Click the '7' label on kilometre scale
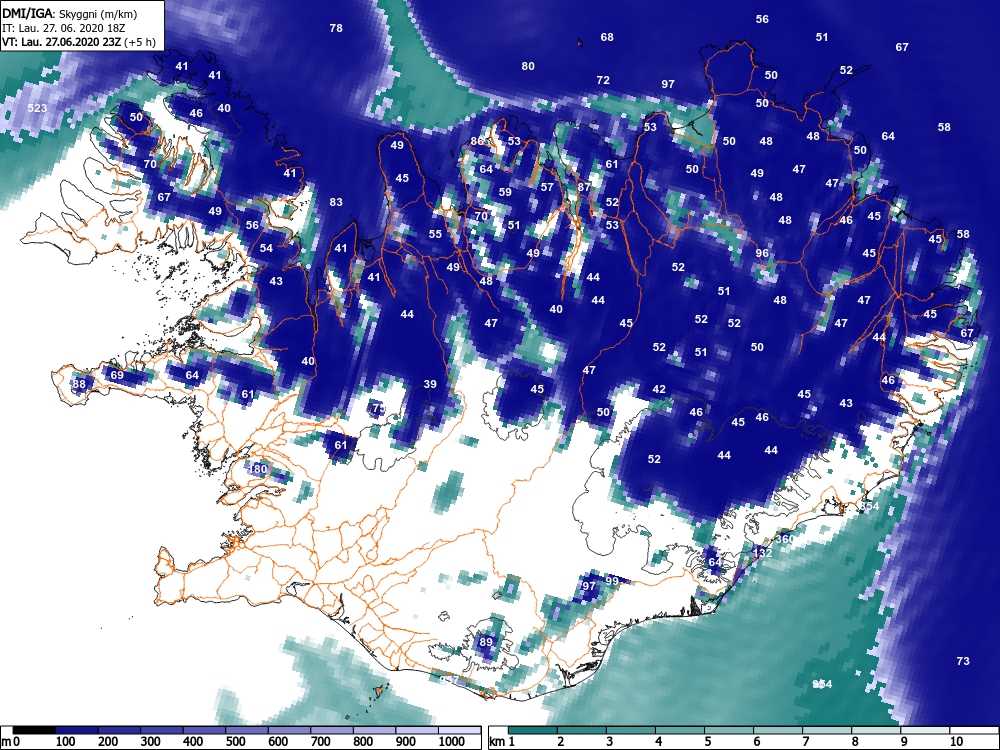Image resolution: width=1000 pixels, height=750 pixels. [805, 741]
